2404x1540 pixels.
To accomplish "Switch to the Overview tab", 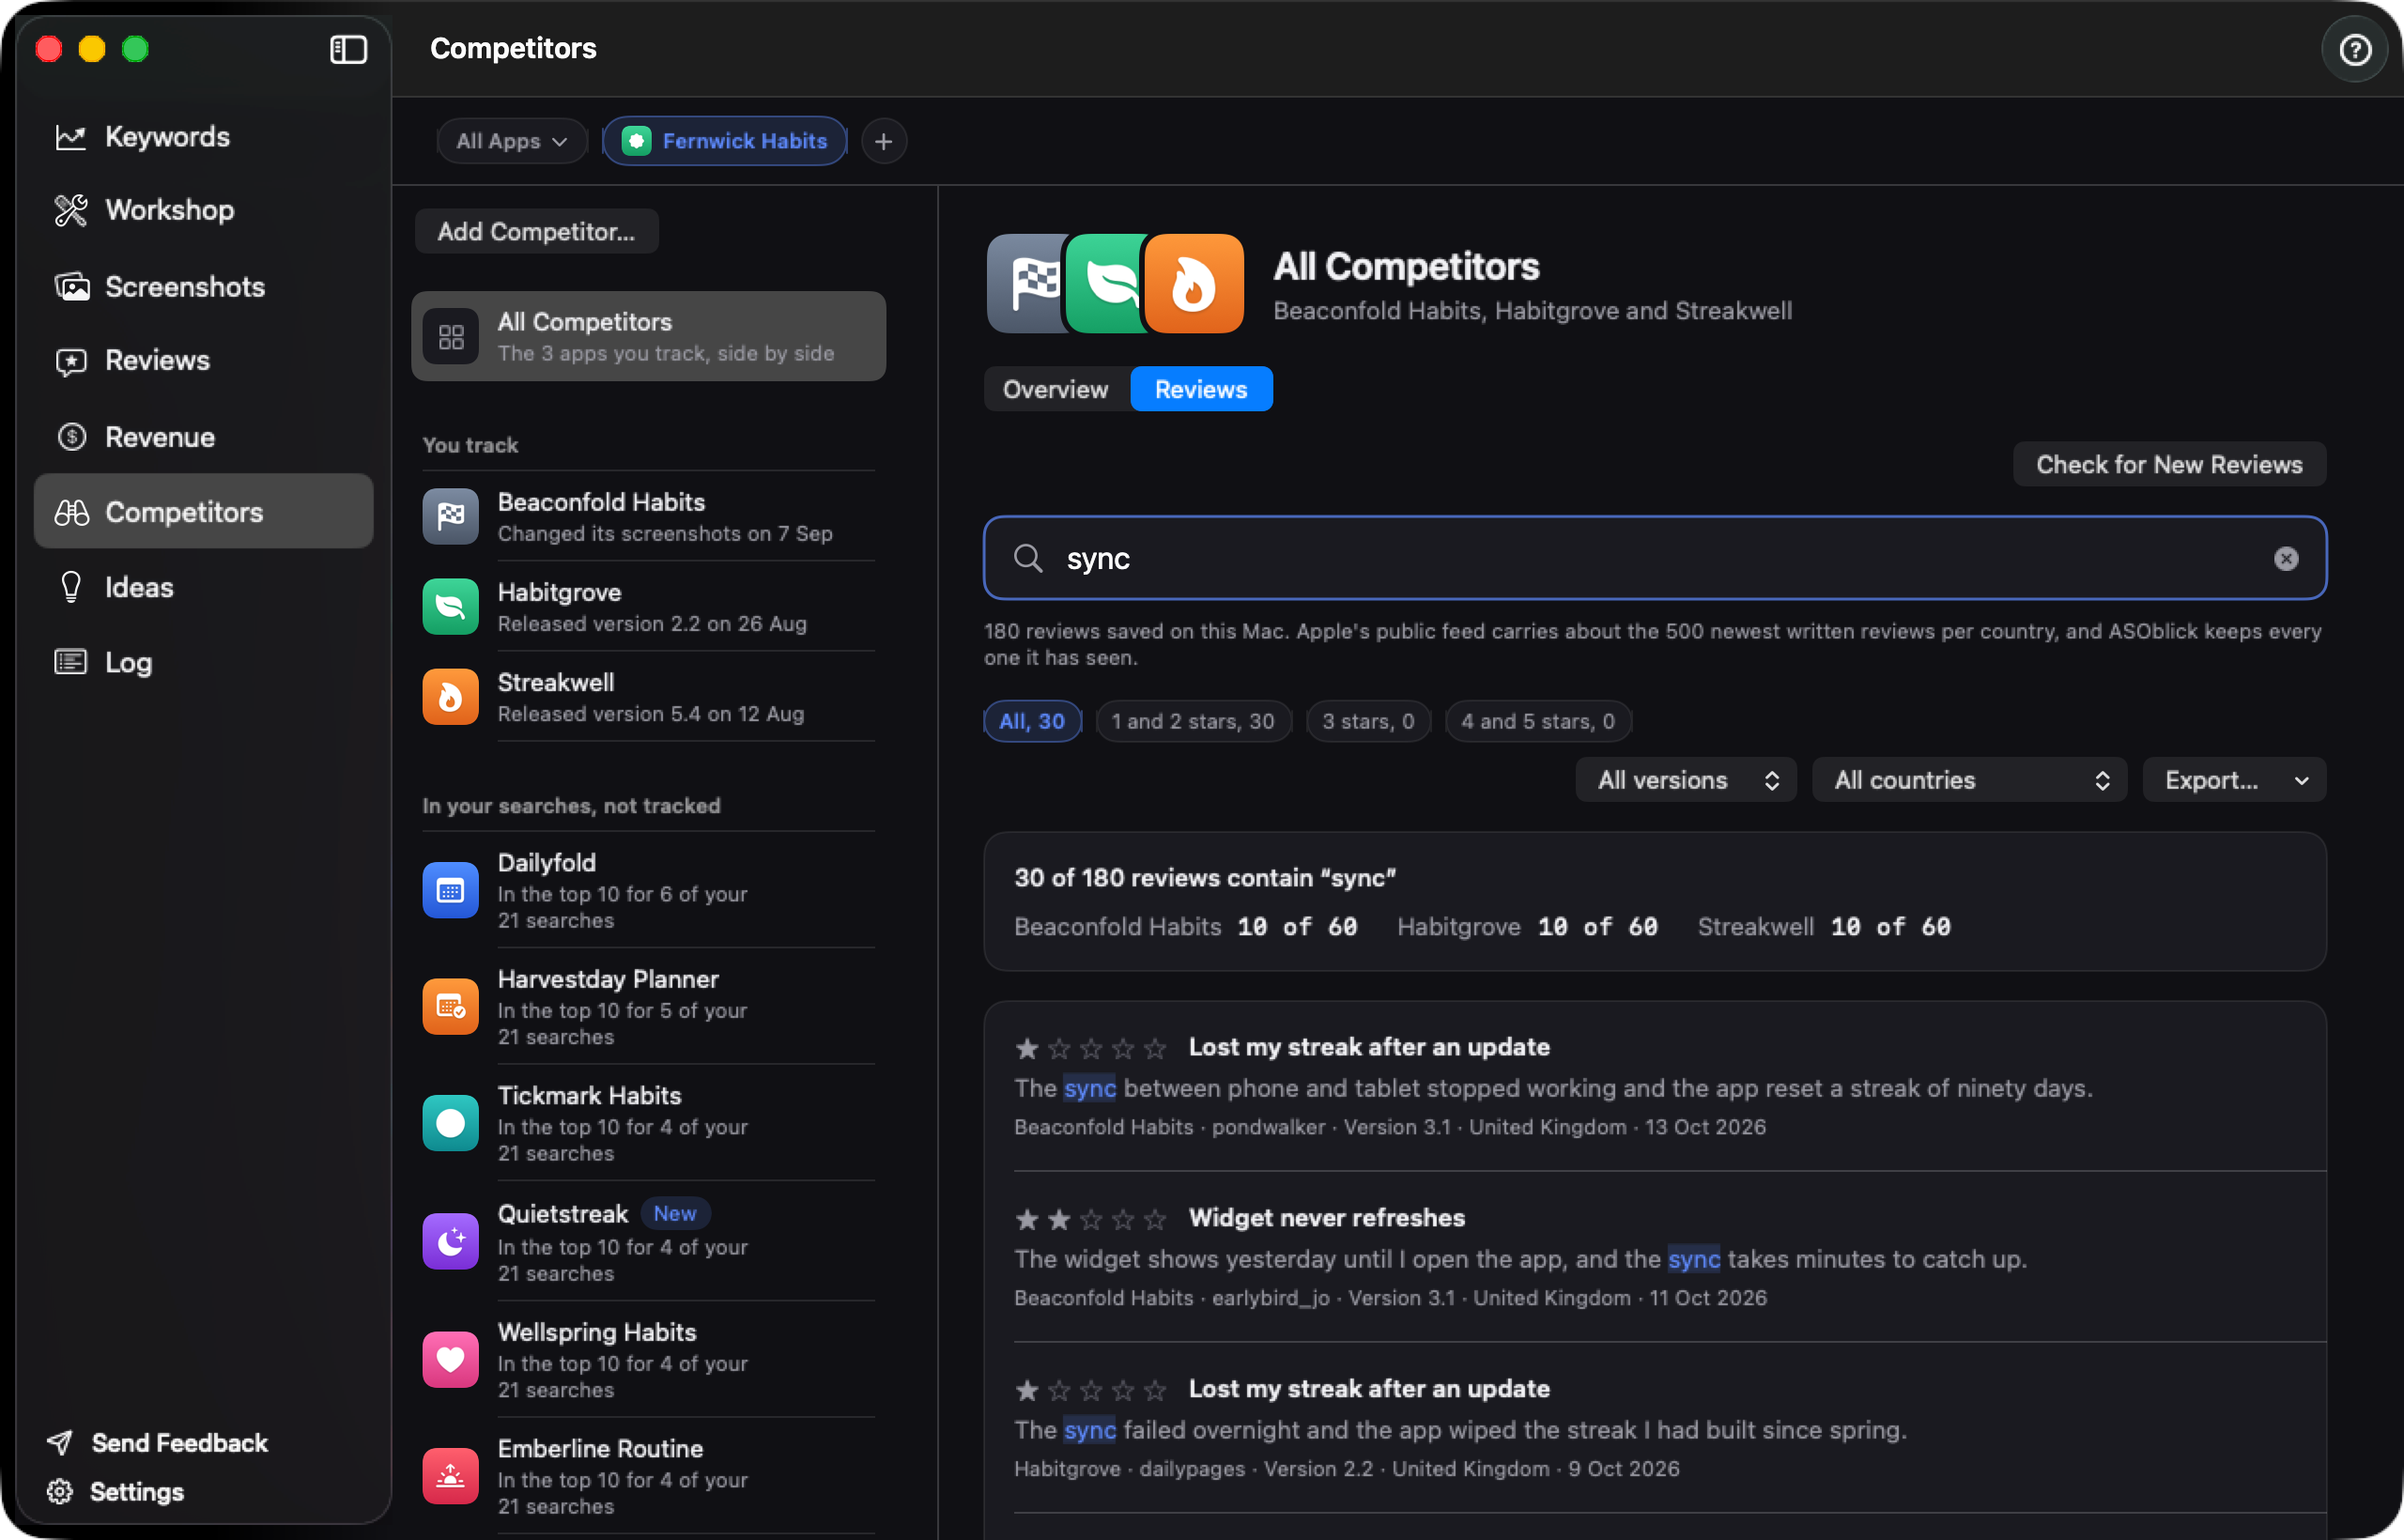I will [x=1055, y=389].
